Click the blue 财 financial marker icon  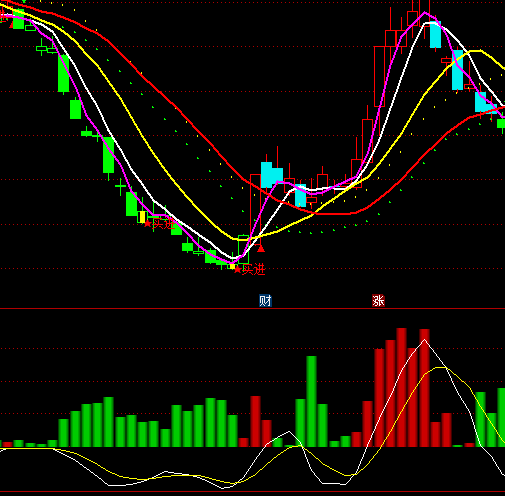click(x=265, y=301)
